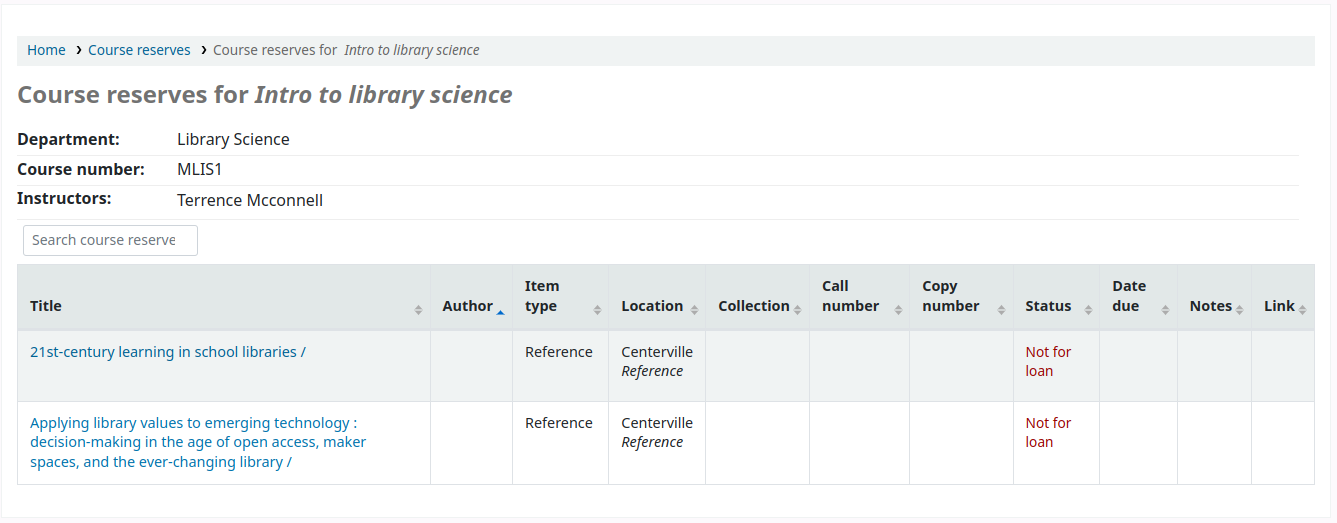Sort the table by the Link header
The width and height of the screenshot is (1337, 523).
click(x=1278, y=306)
